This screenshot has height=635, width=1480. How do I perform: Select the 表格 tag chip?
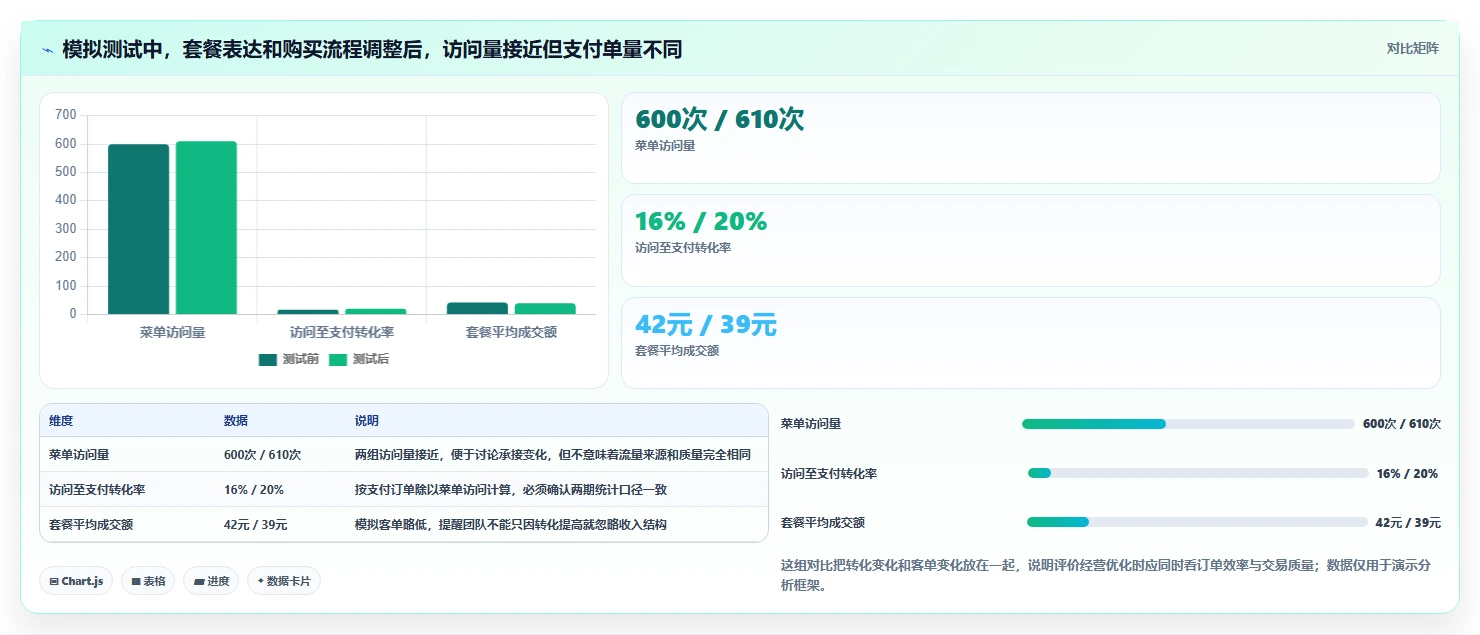(148, 581)
